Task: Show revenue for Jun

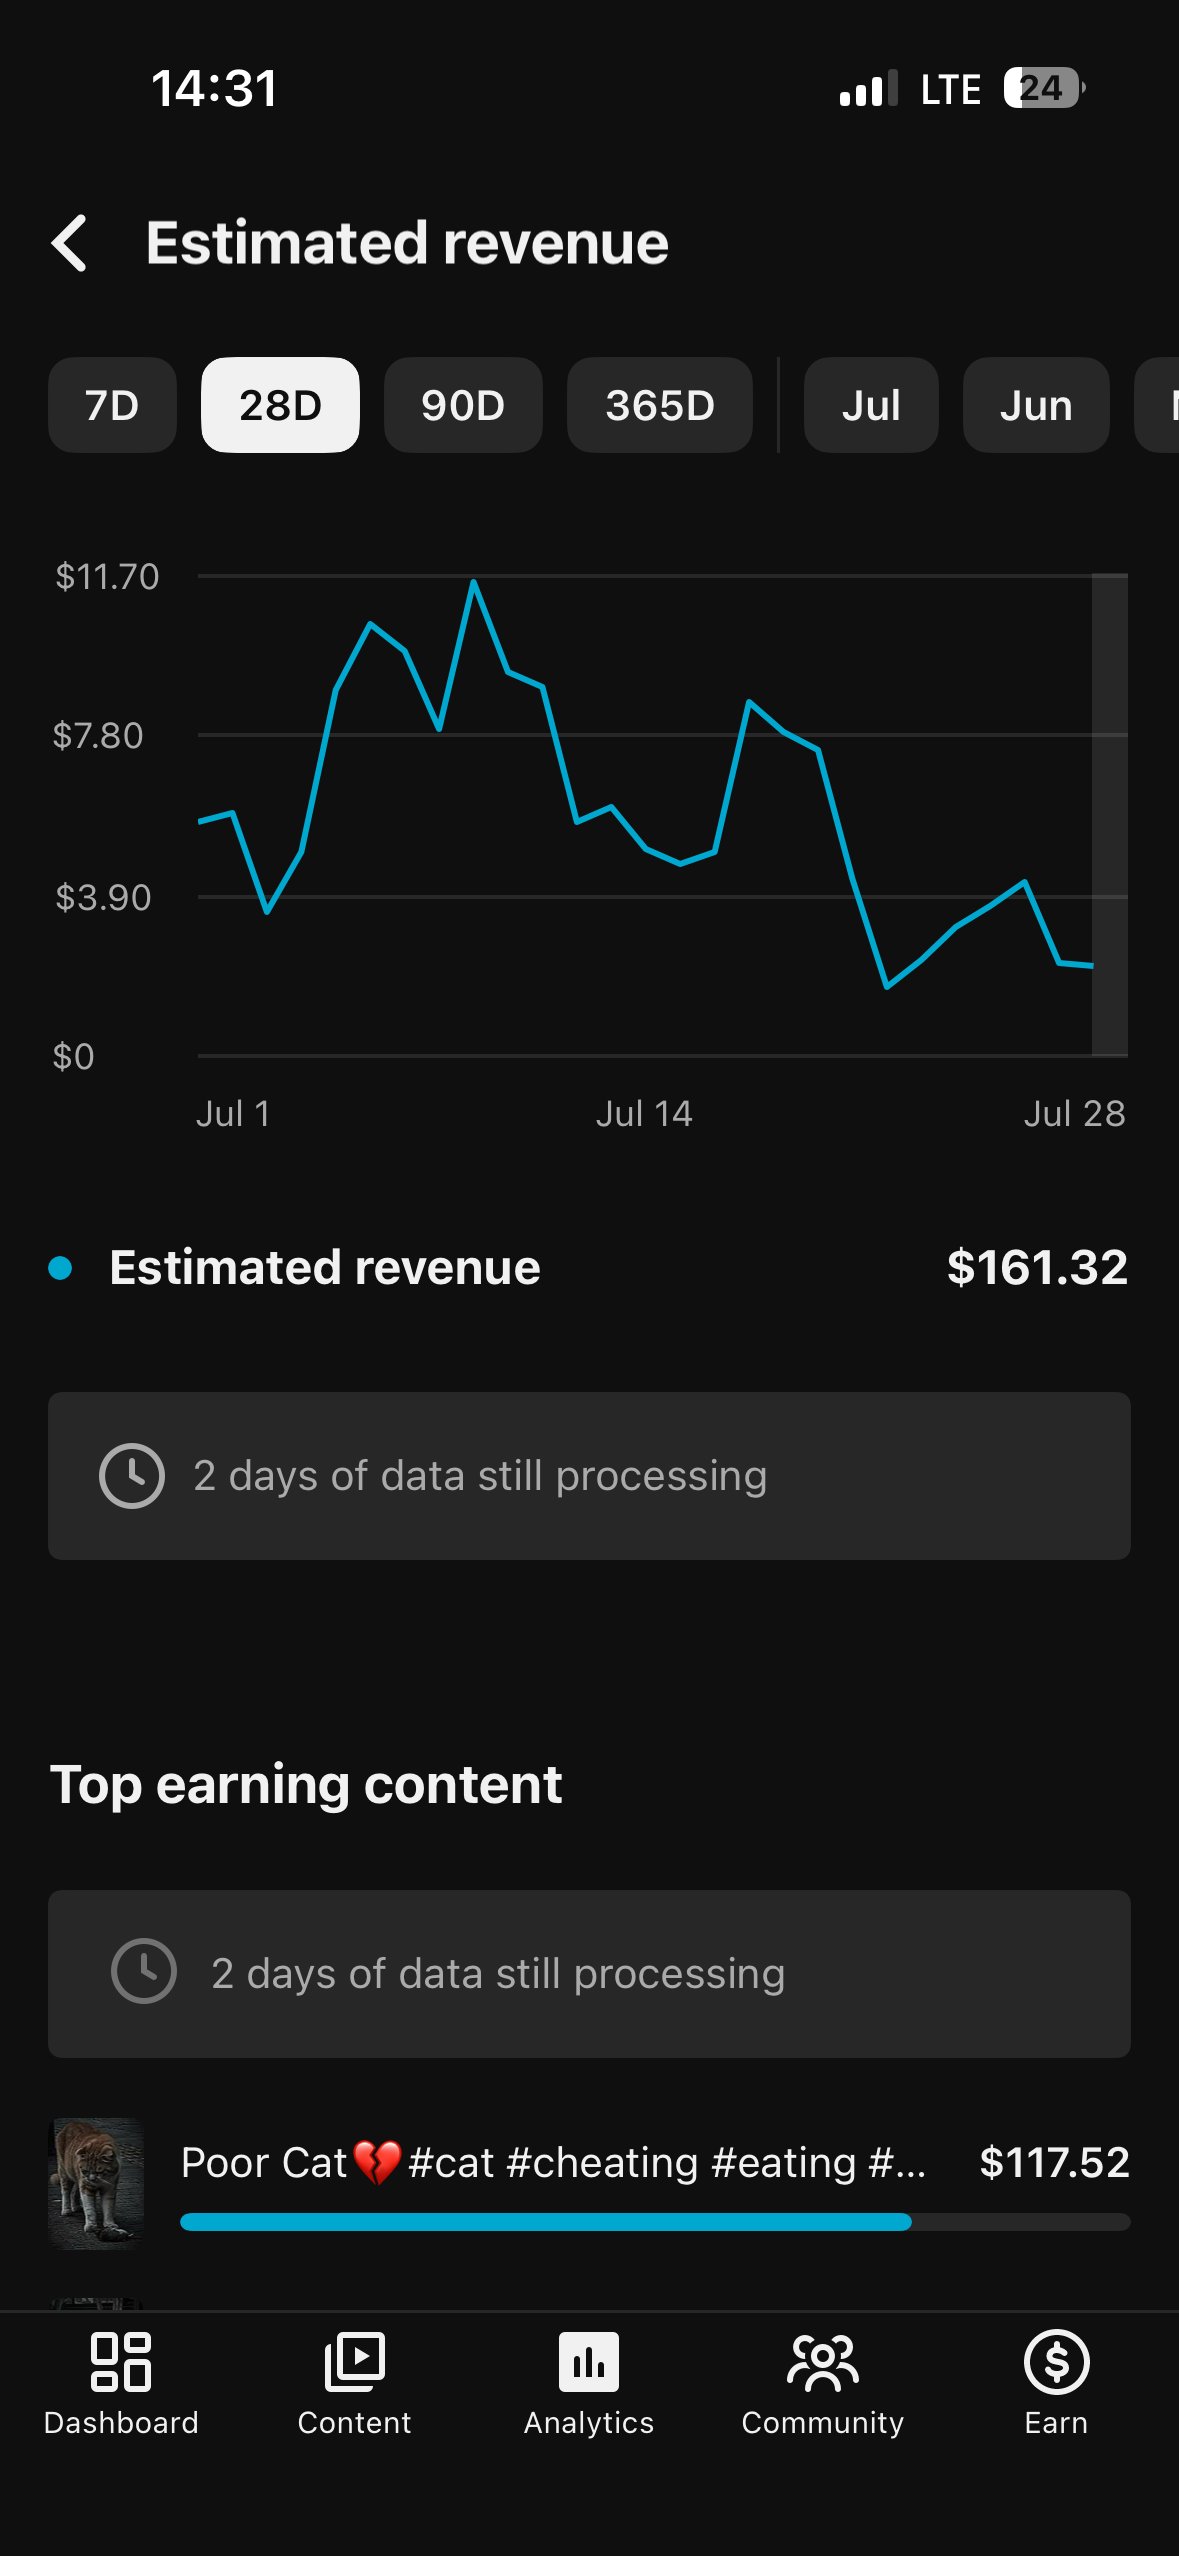Action: pos(1036,405)
